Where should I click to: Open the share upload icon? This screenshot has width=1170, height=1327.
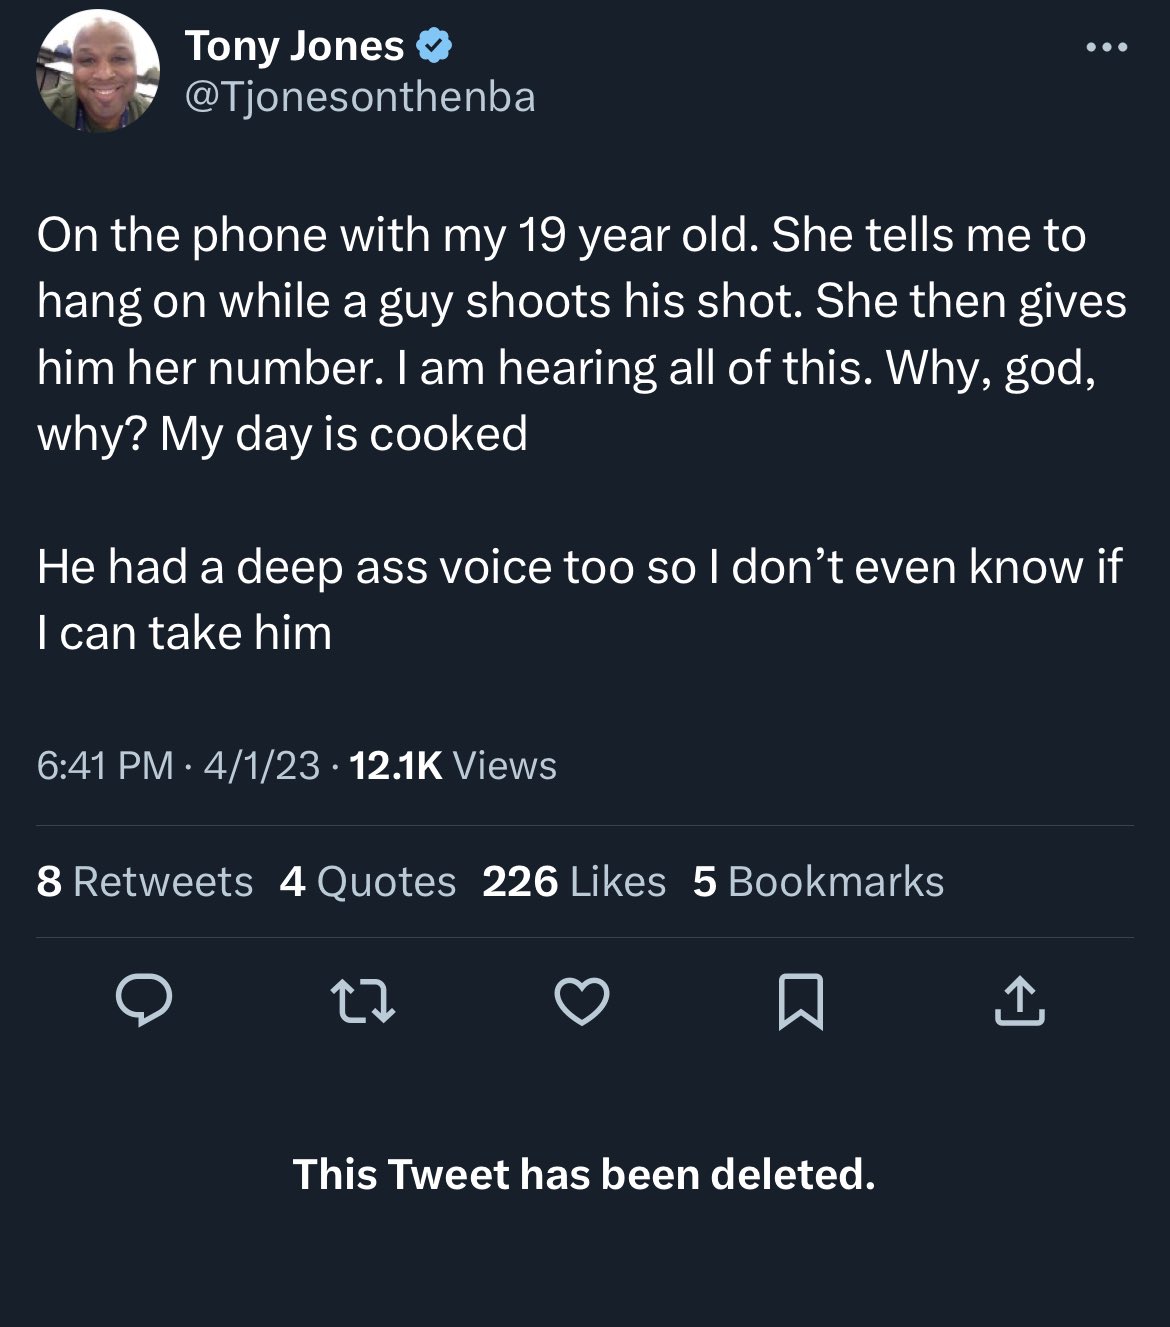1020,1002
